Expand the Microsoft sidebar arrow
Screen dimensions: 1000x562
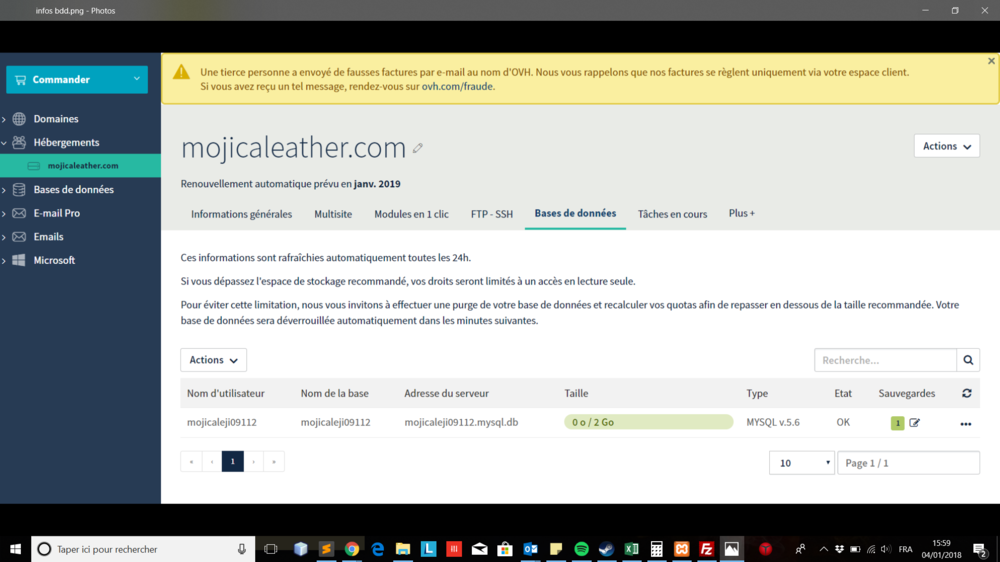[x=4, y=261]
